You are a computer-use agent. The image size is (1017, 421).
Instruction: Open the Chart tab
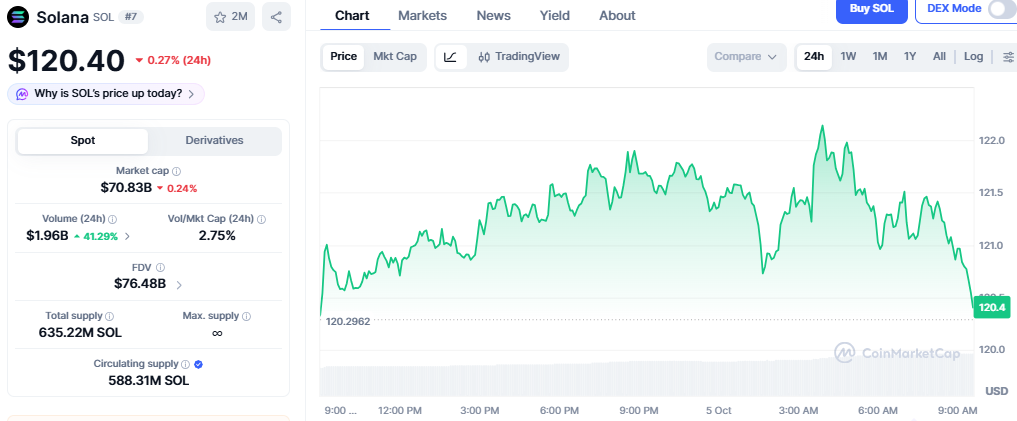352,16
